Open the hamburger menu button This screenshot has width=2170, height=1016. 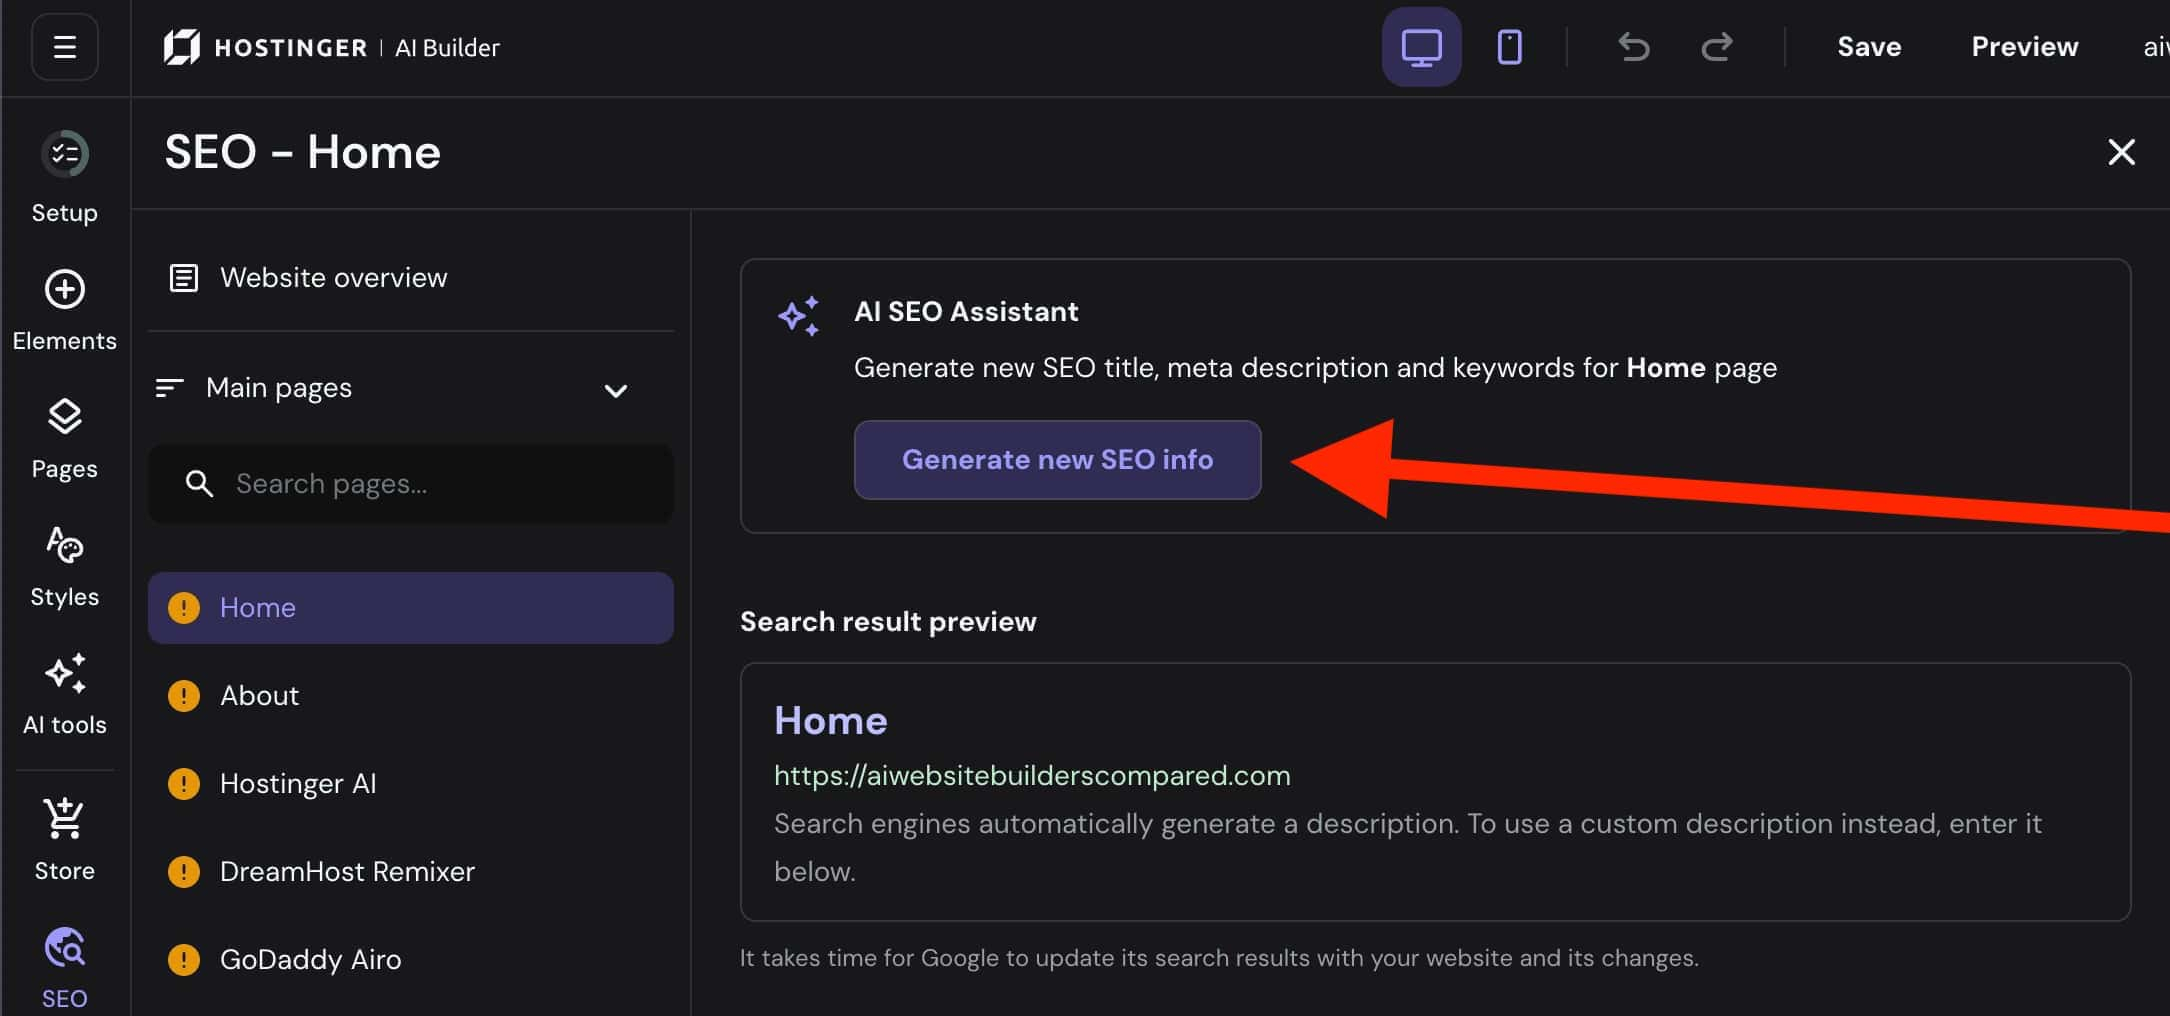[65, 47]
